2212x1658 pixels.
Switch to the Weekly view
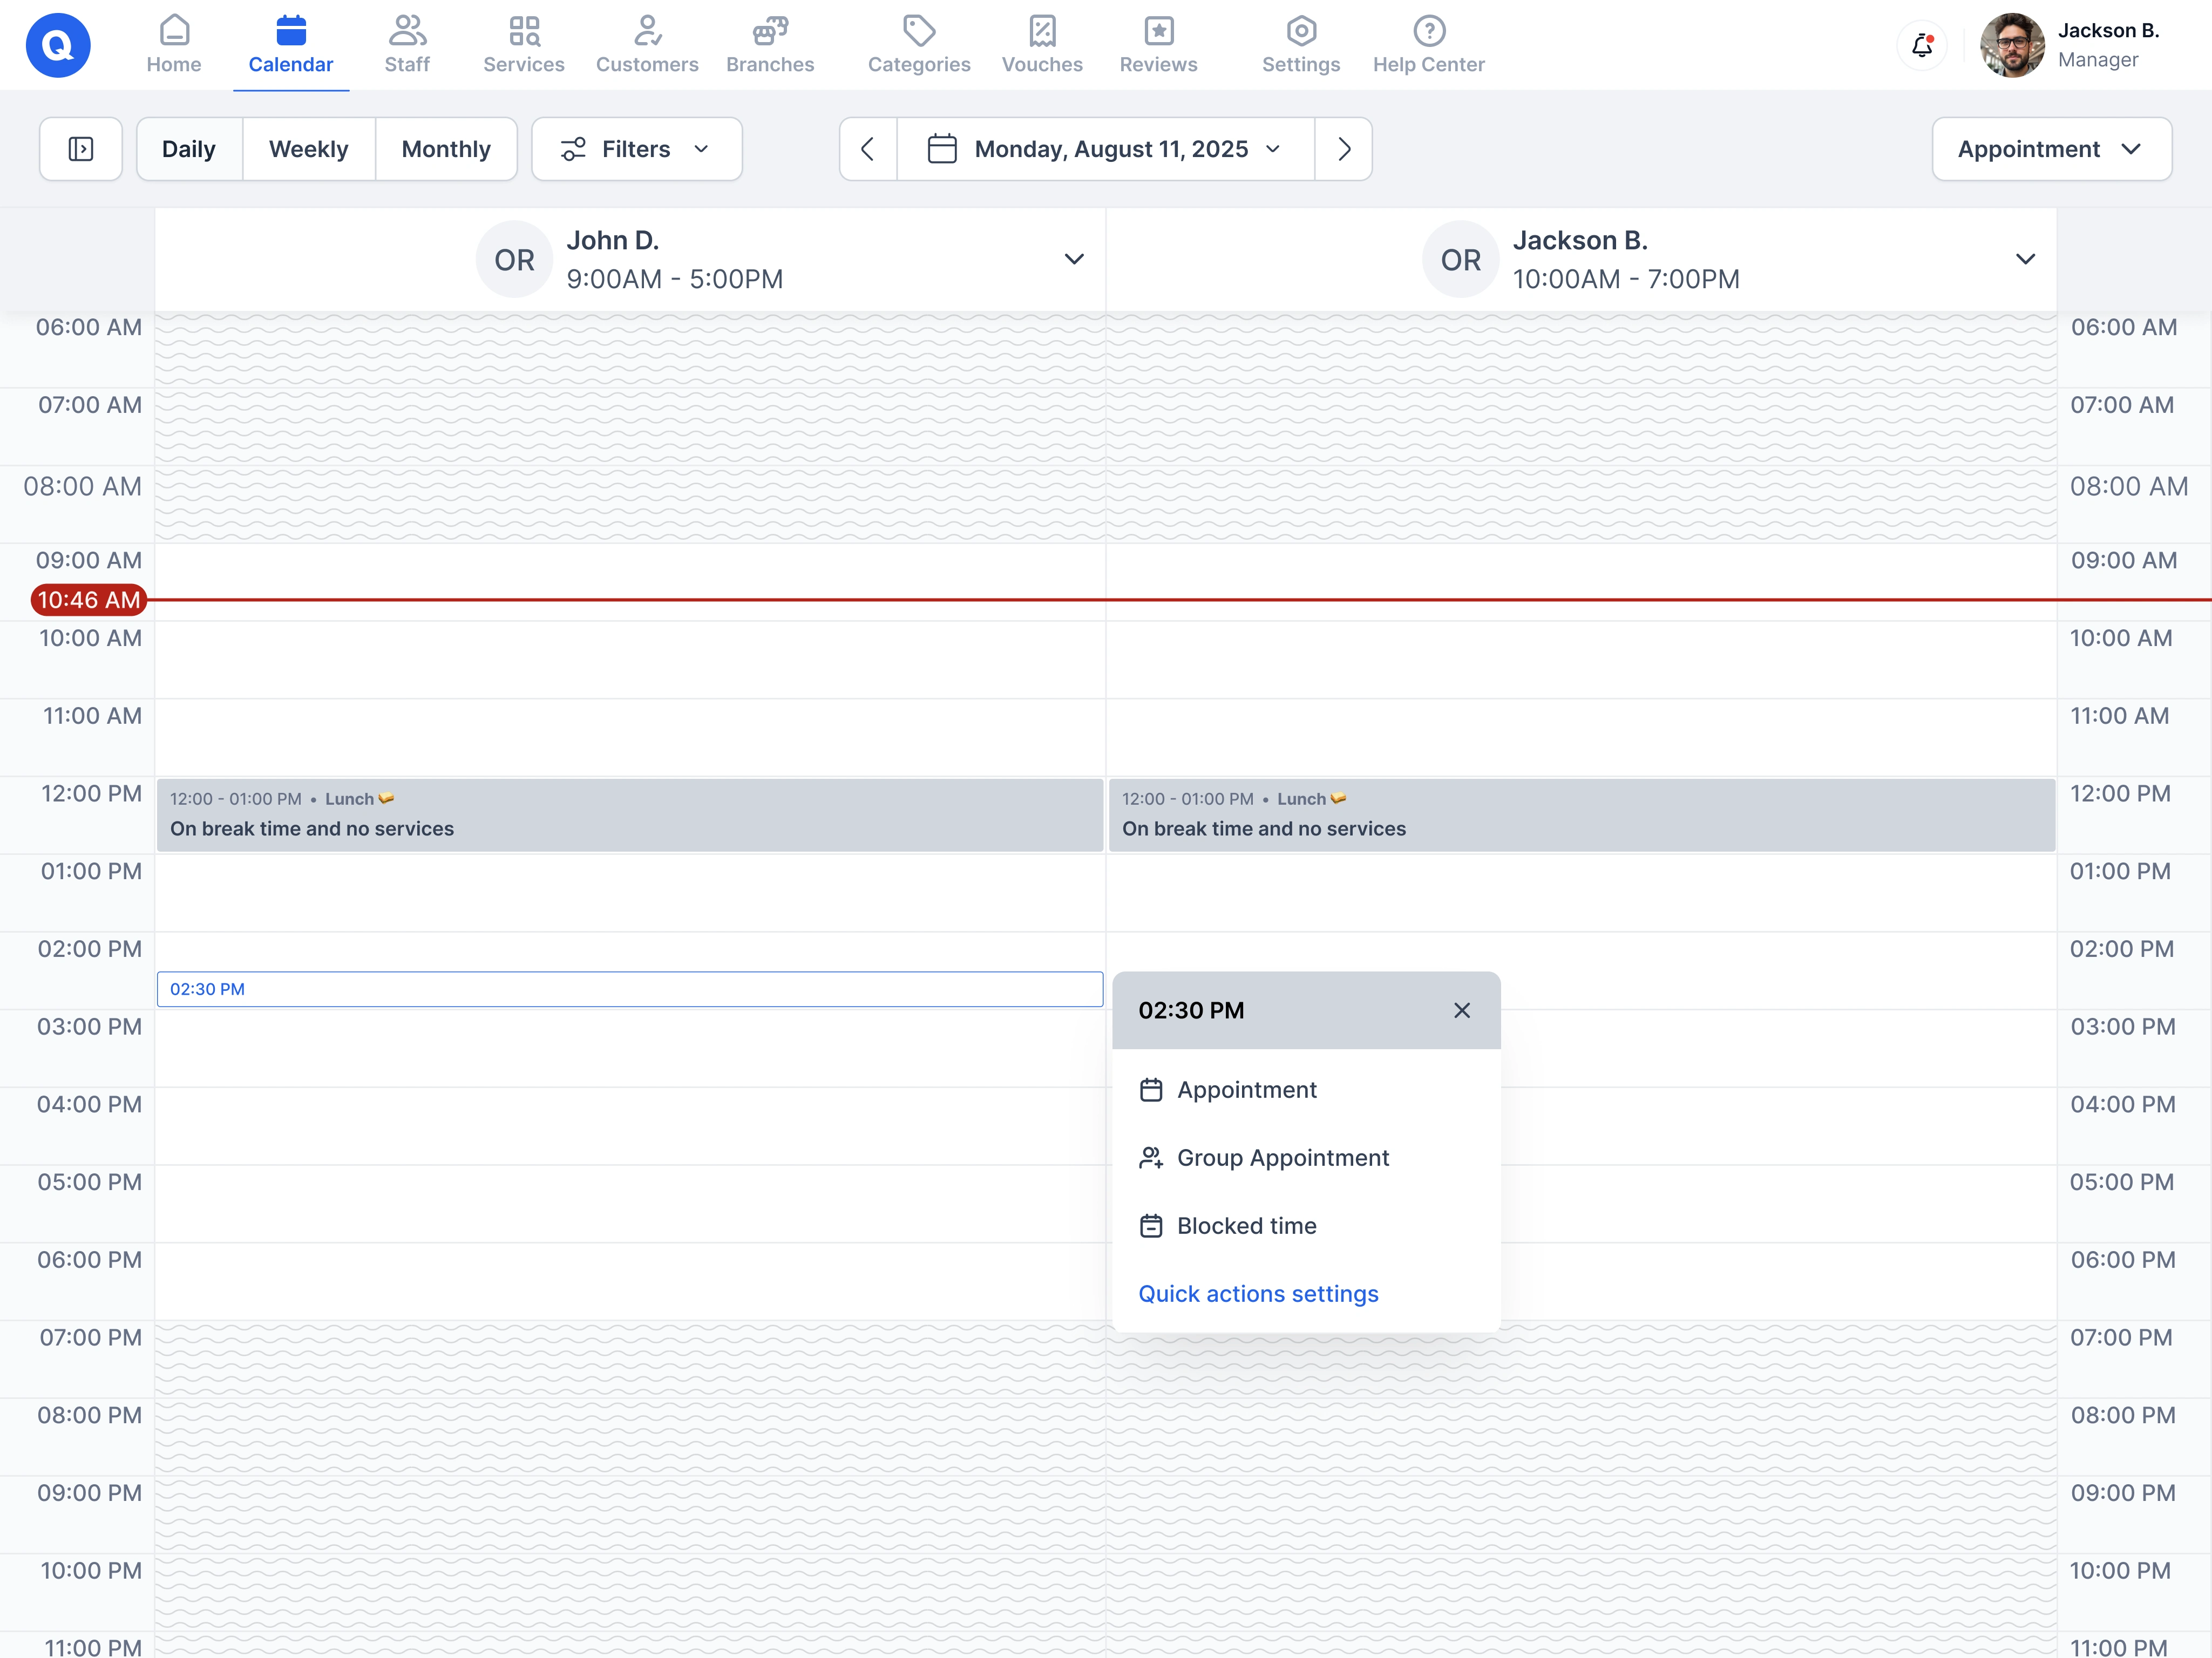(x=308, y=148)
